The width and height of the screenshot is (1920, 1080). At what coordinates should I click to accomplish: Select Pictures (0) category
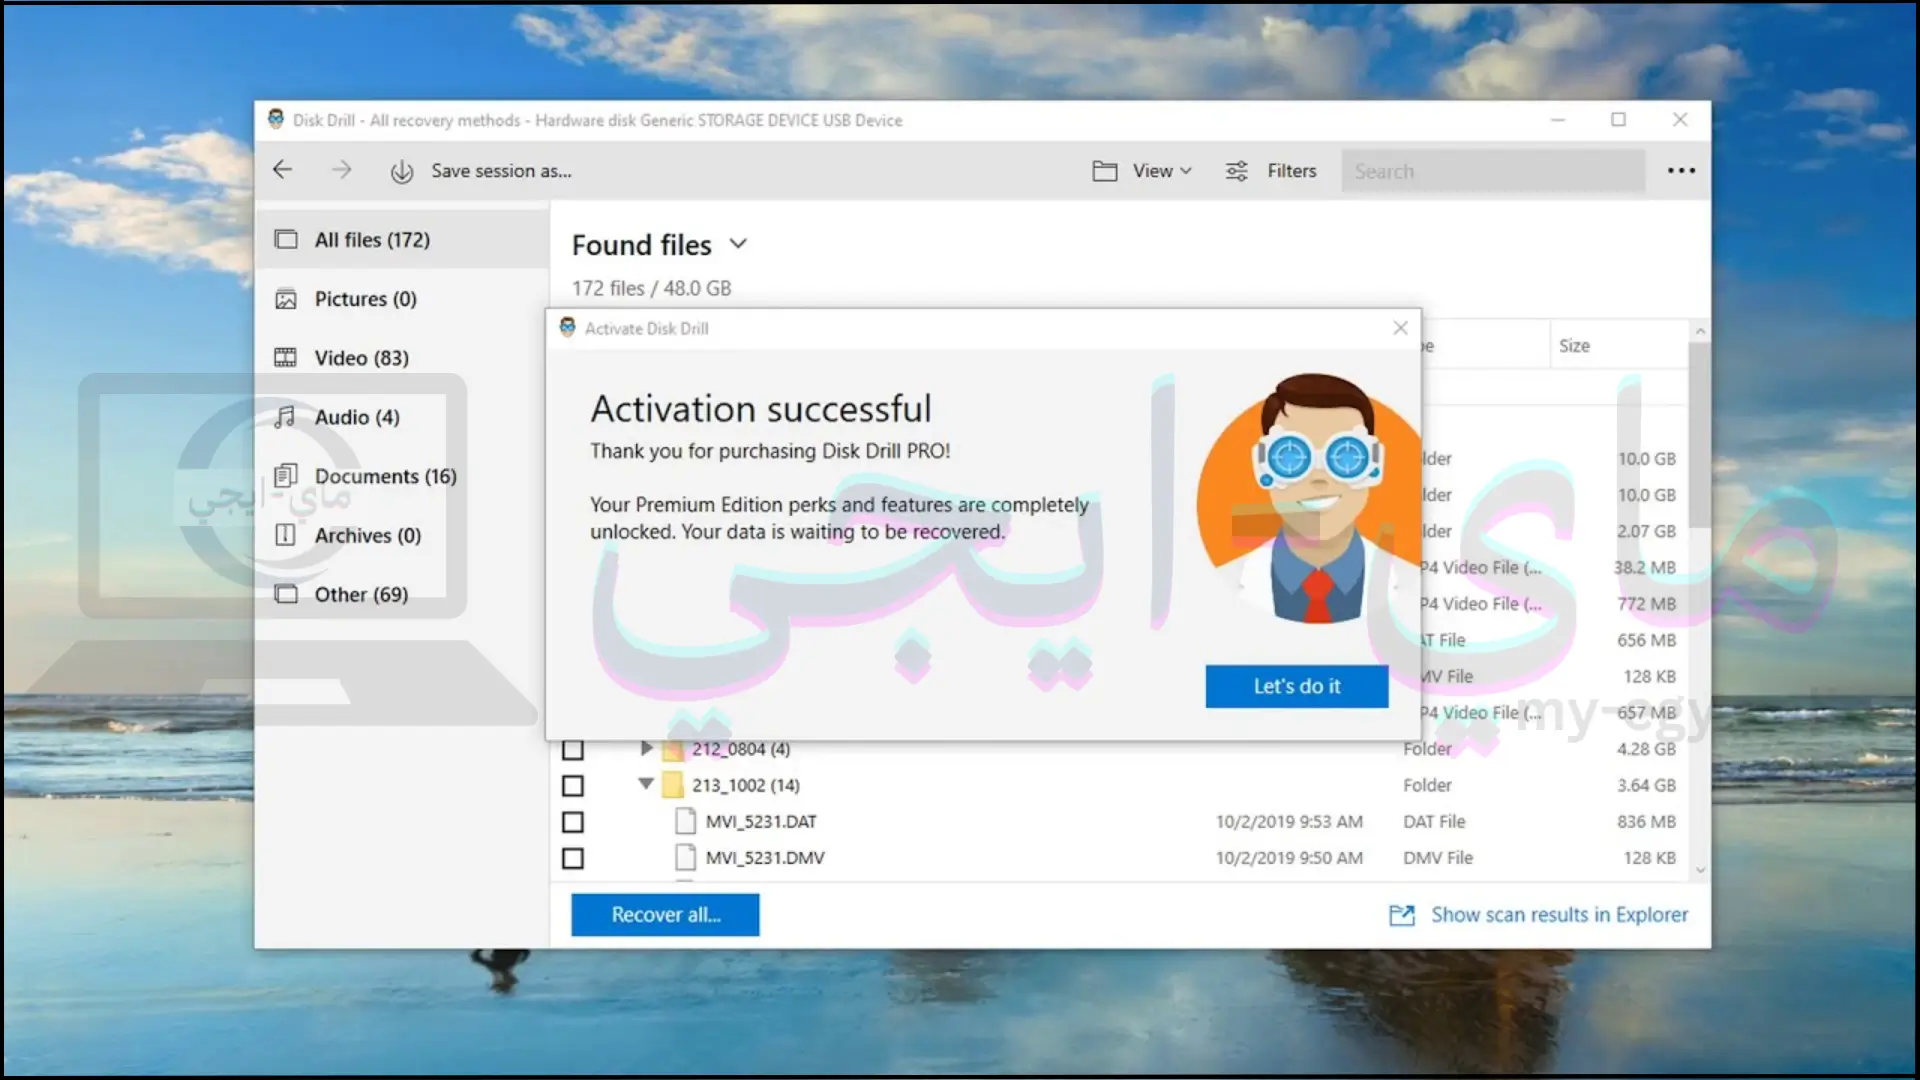(401, 299)
